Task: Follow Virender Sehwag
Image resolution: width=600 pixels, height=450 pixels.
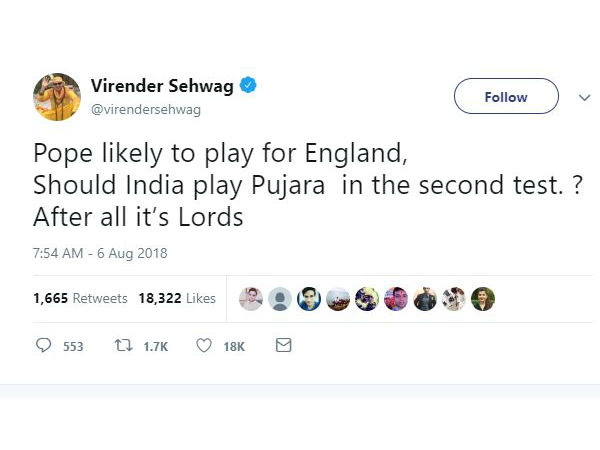Action: coord(505,97)
